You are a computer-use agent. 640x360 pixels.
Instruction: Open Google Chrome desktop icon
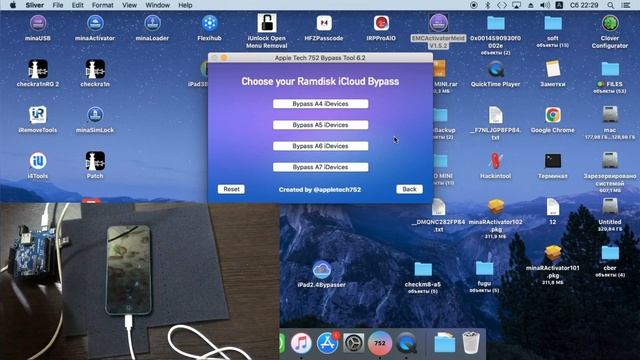553,115
